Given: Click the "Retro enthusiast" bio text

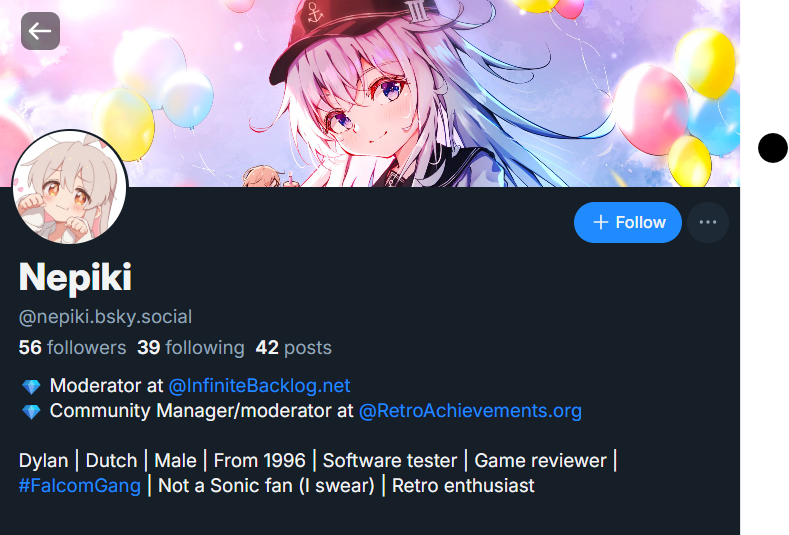Looking at the screenshot, I should [463, 486].
